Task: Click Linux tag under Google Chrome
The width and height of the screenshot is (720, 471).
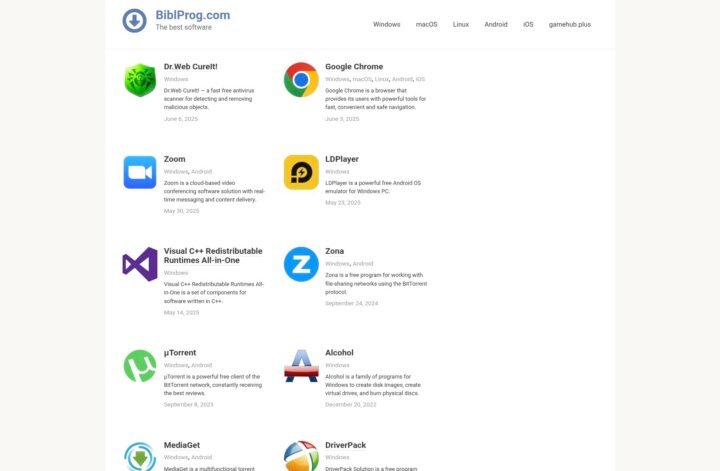Action: pos(382,79)
